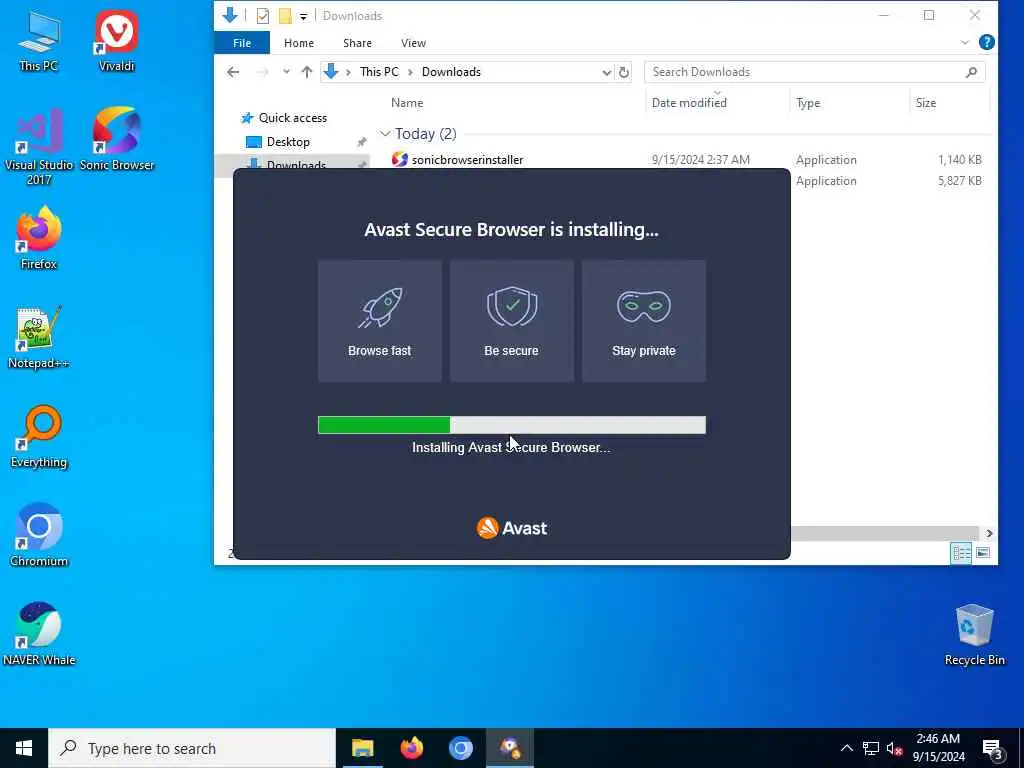Select Quick access in navigation pane
The height and width of the screenshot is (768, 1024).
point(293,118)
